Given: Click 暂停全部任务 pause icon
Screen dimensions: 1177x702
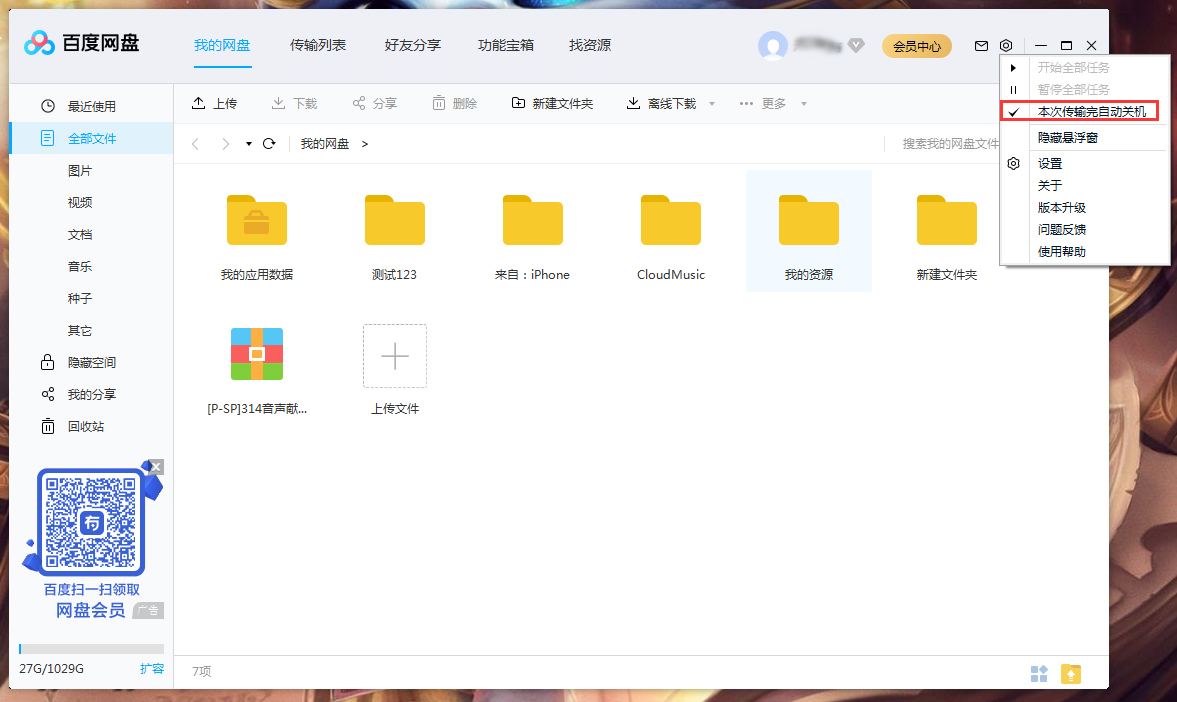Looking at the screenshot, I should (x=1014, y=89).
